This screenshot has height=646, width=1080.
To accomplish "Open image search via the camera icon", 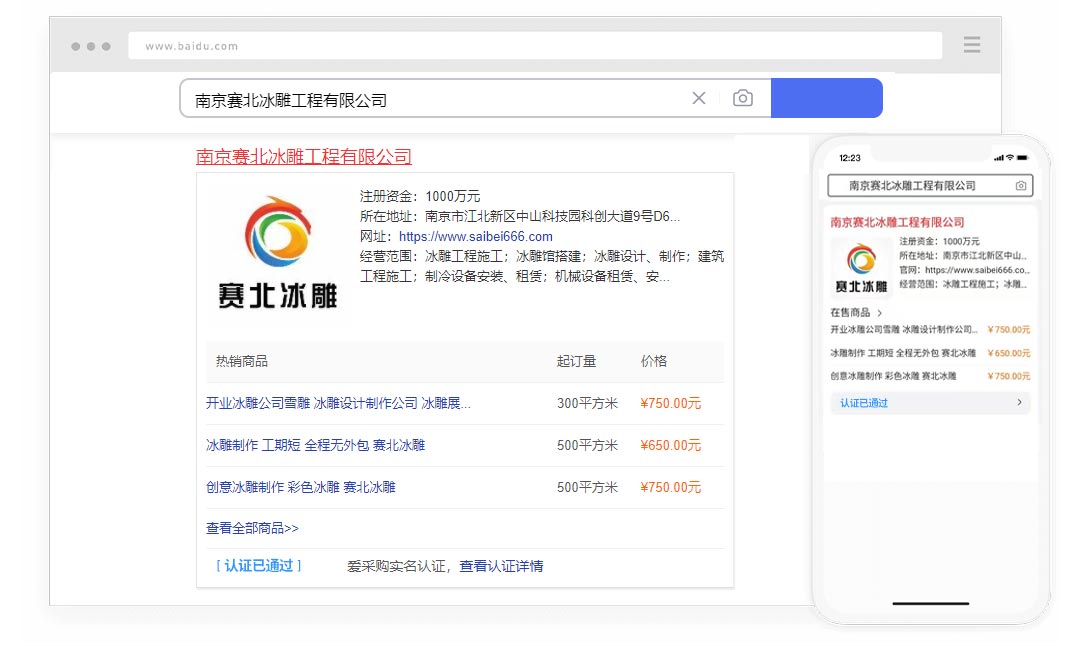I will pos(742,98).
